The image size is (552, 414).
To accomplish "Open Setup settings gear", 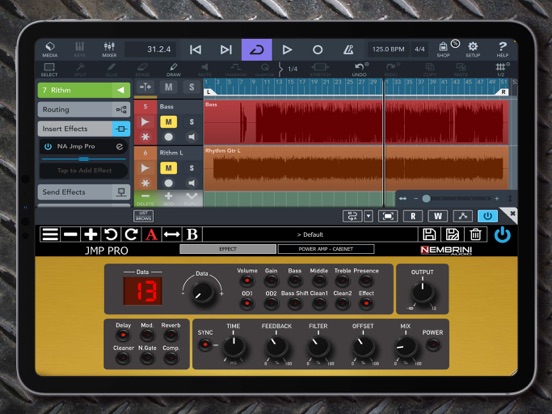I will (473, 50).
